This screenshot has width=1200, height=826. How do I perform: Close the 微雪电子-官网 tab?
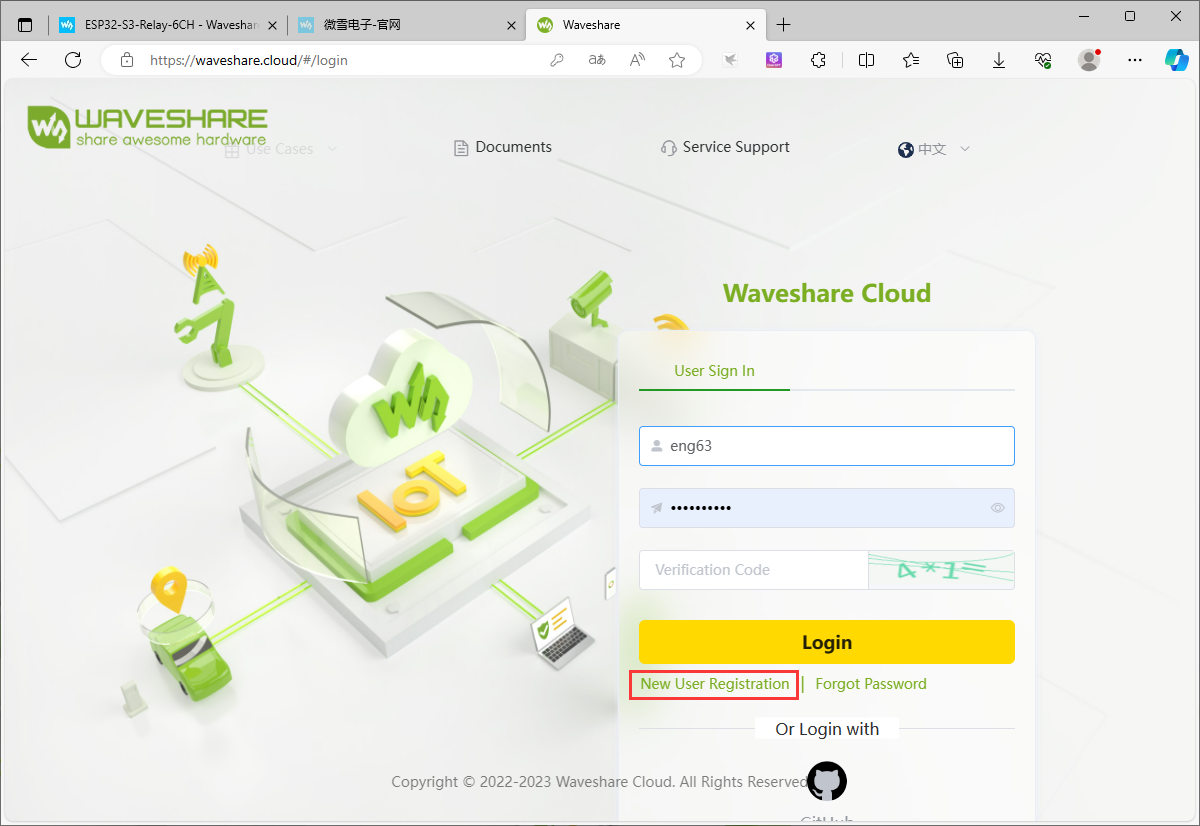point(511,25)
